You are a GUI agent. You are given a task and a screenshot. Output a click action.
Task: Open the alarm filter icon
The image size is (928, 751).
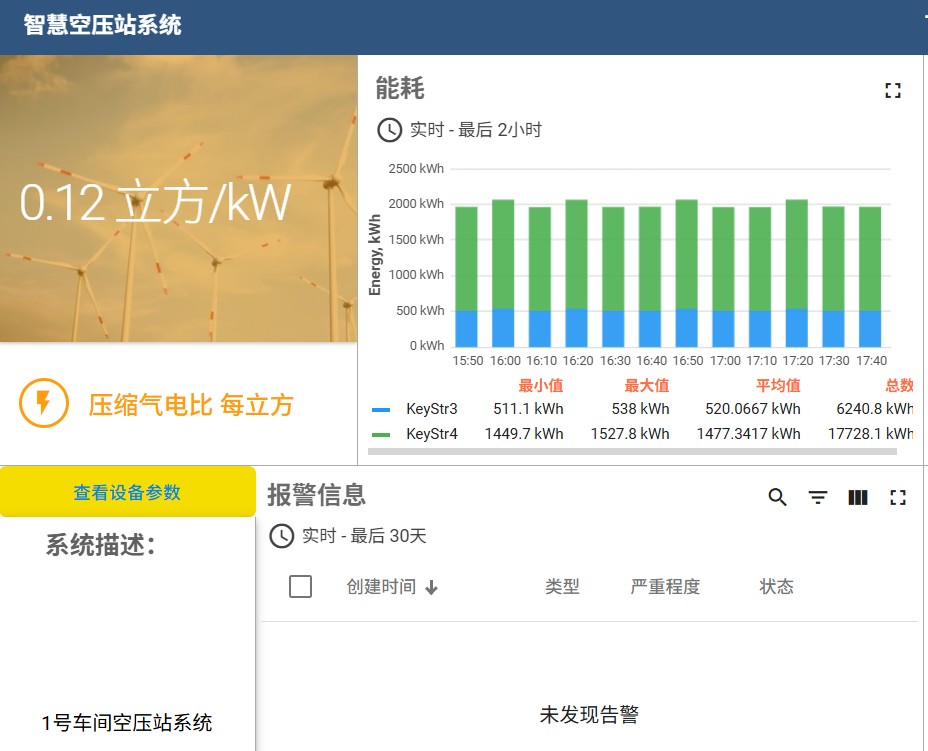coord(818,497)
